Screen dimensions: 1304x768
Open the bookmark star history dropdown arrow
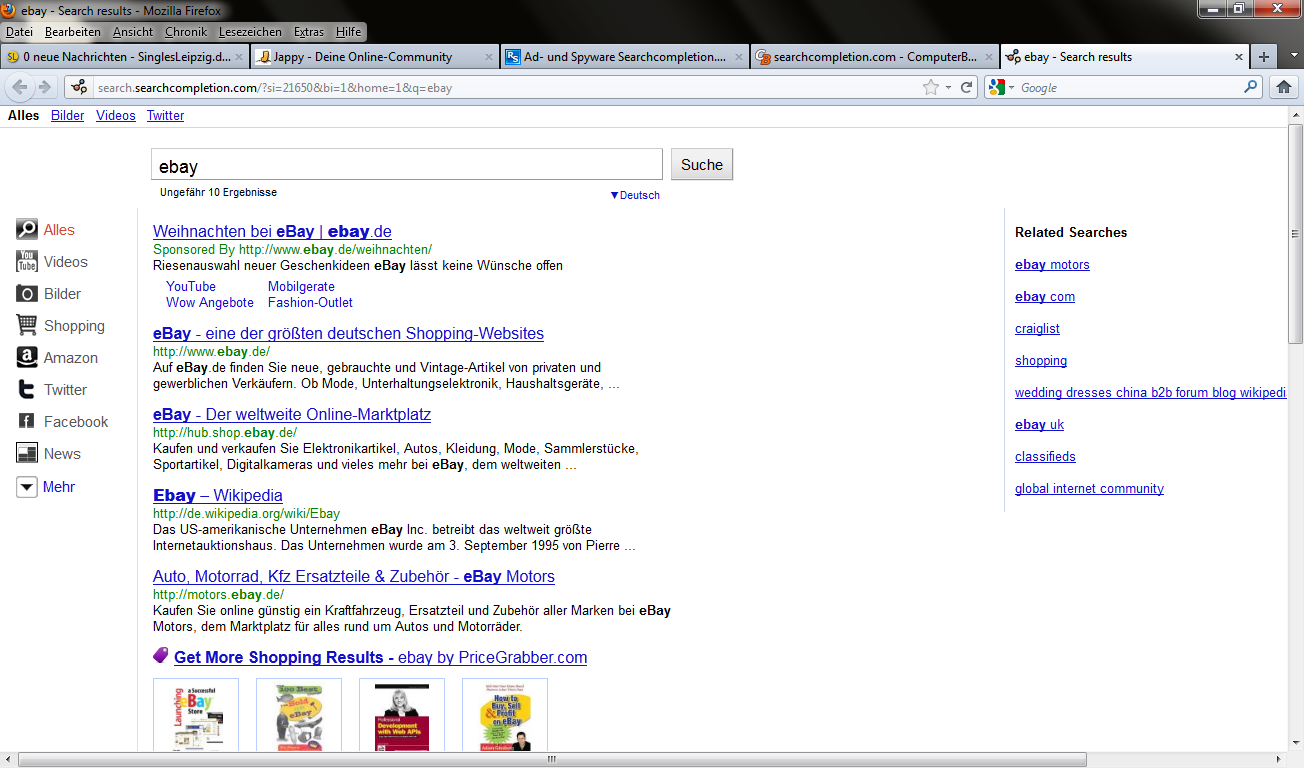[948, 88]
